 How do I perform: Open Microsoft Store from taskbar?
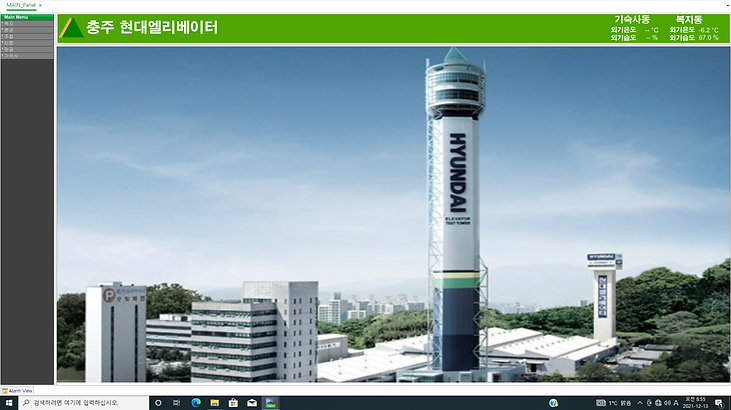pyautogui.click(x=233, y=403)
